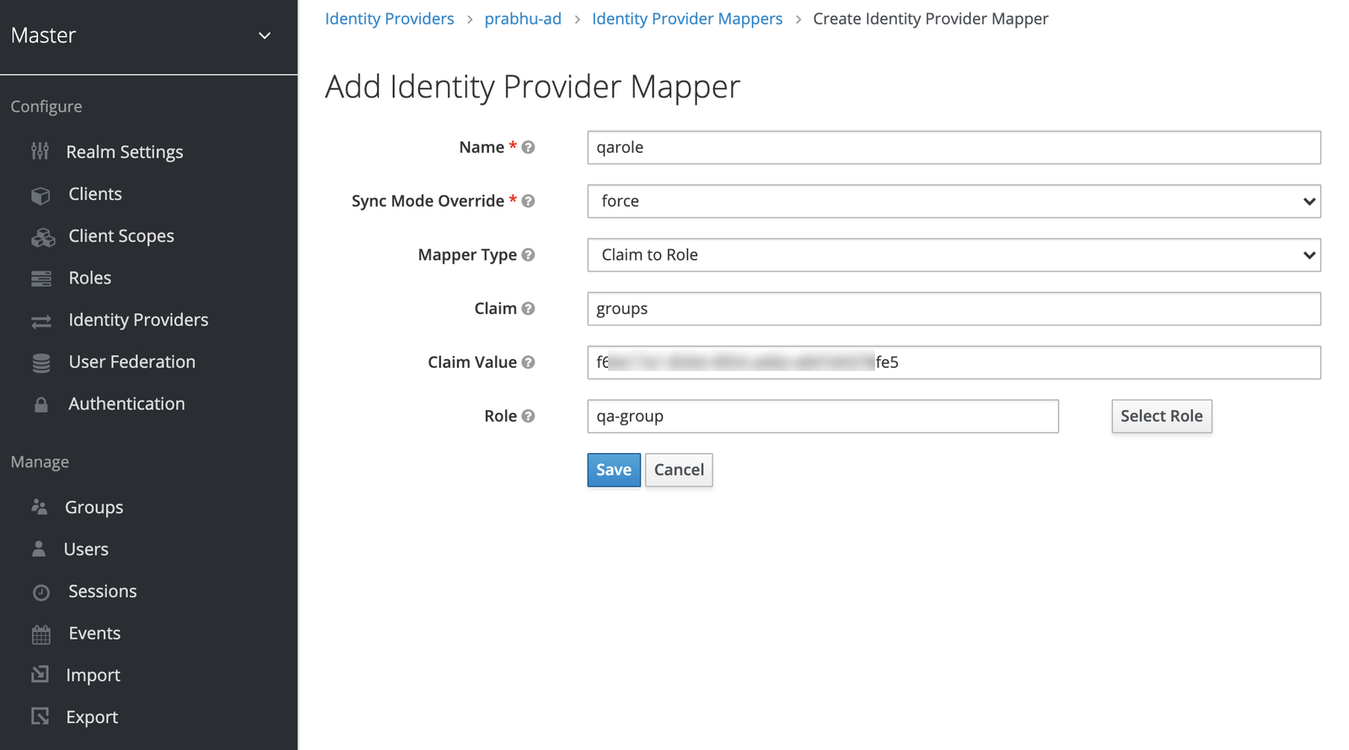Screen dimensions: 1349x750
Task: Click the Clients cube icon in sidebar
Action: 41,195
